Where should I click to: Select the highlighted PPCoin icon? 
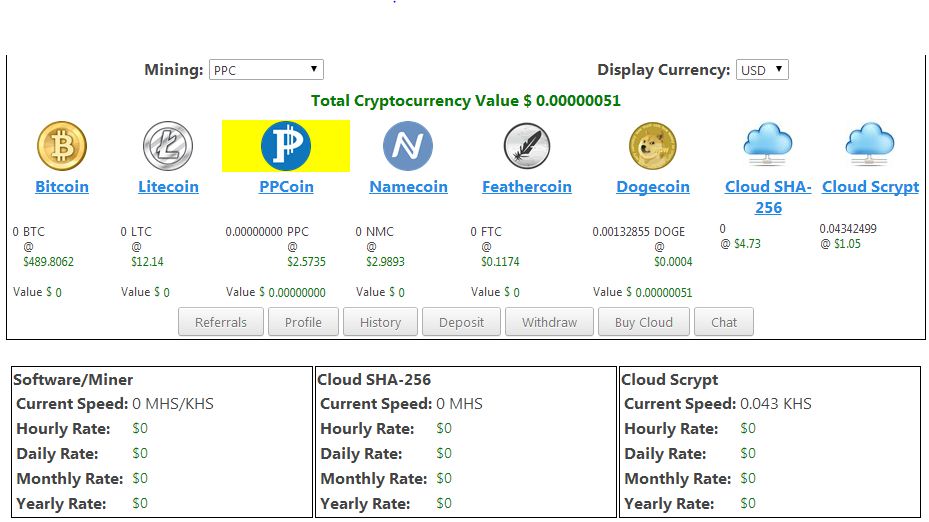click(286, 146)
